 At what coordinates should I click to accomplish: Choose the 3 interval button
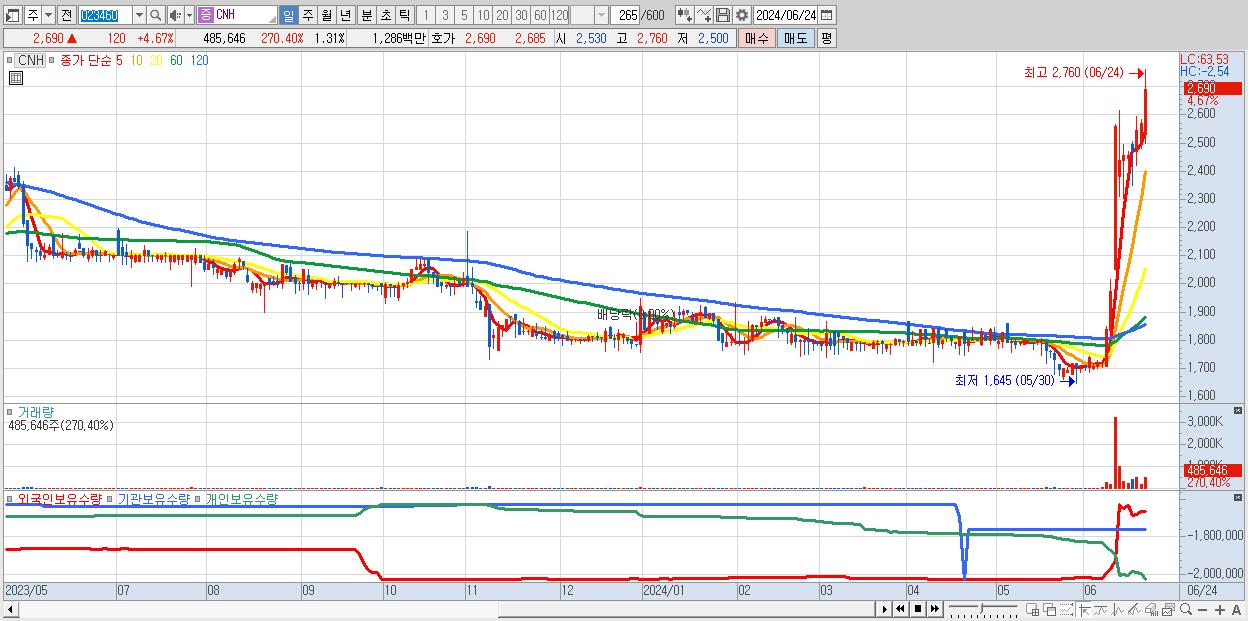(445, 15)
